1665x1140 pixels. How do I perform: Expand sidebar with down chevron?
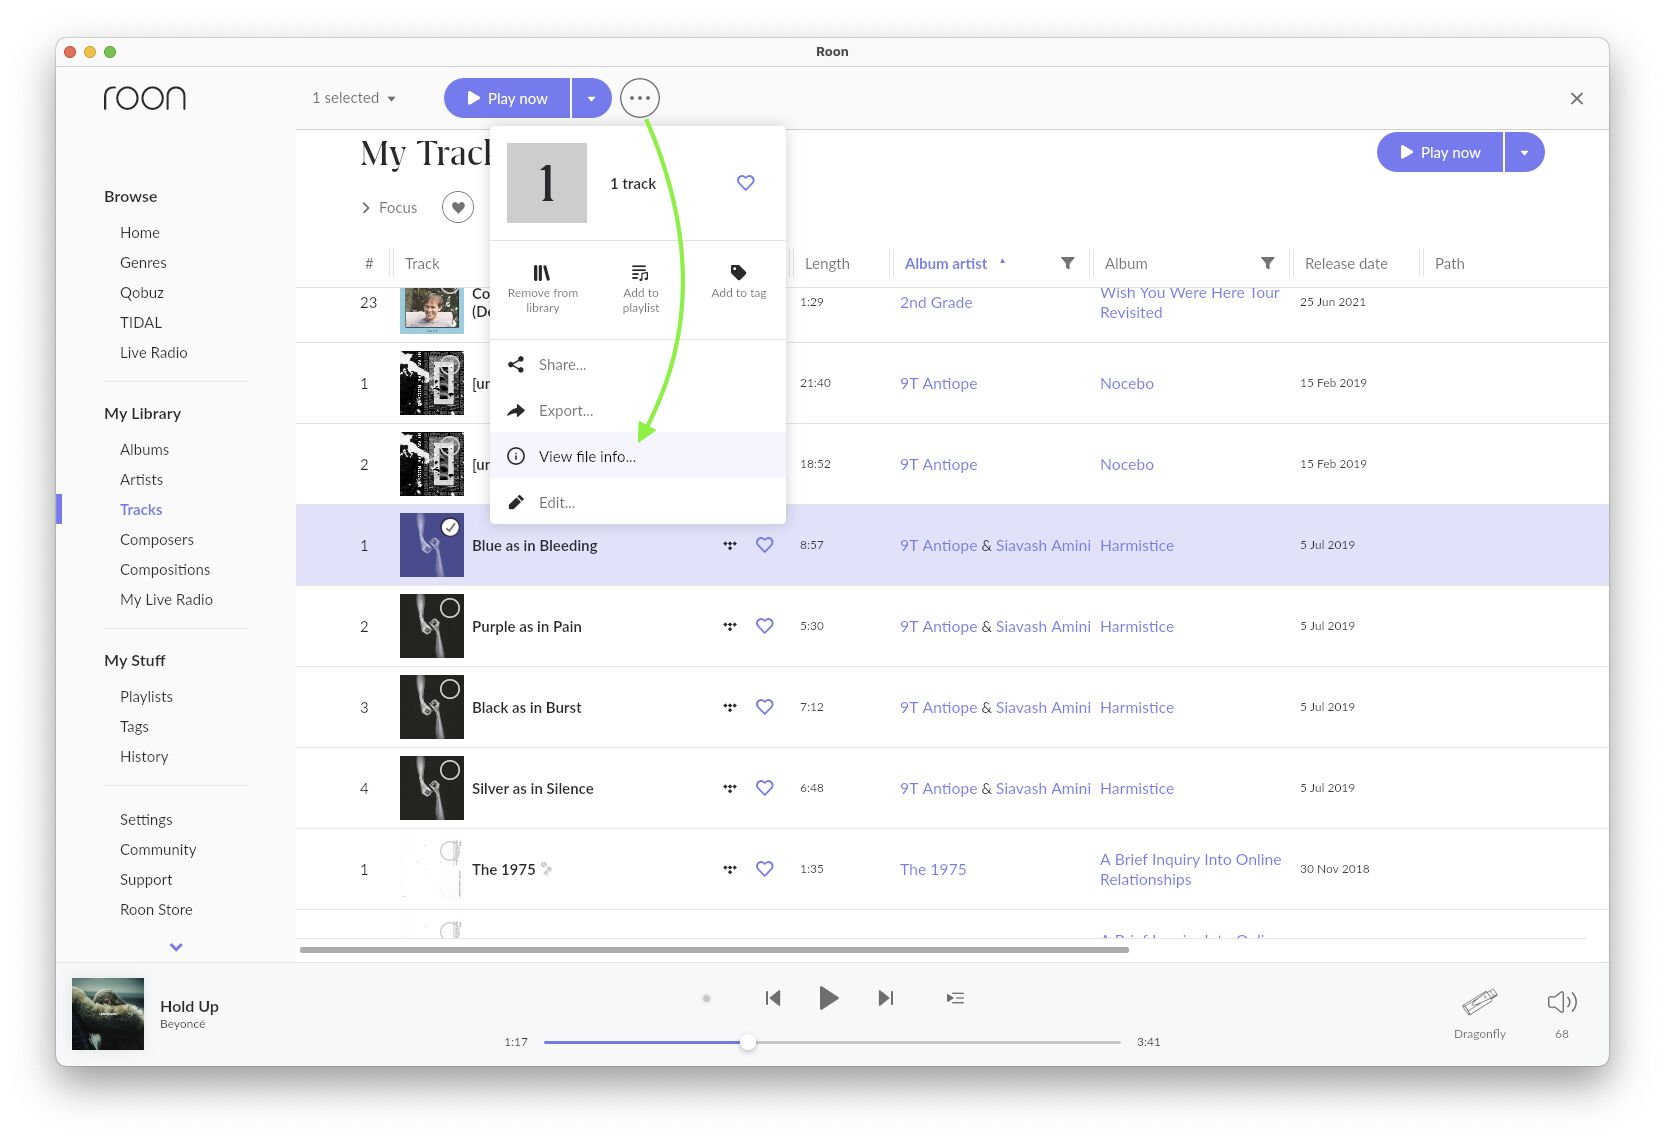click(176, 947)
